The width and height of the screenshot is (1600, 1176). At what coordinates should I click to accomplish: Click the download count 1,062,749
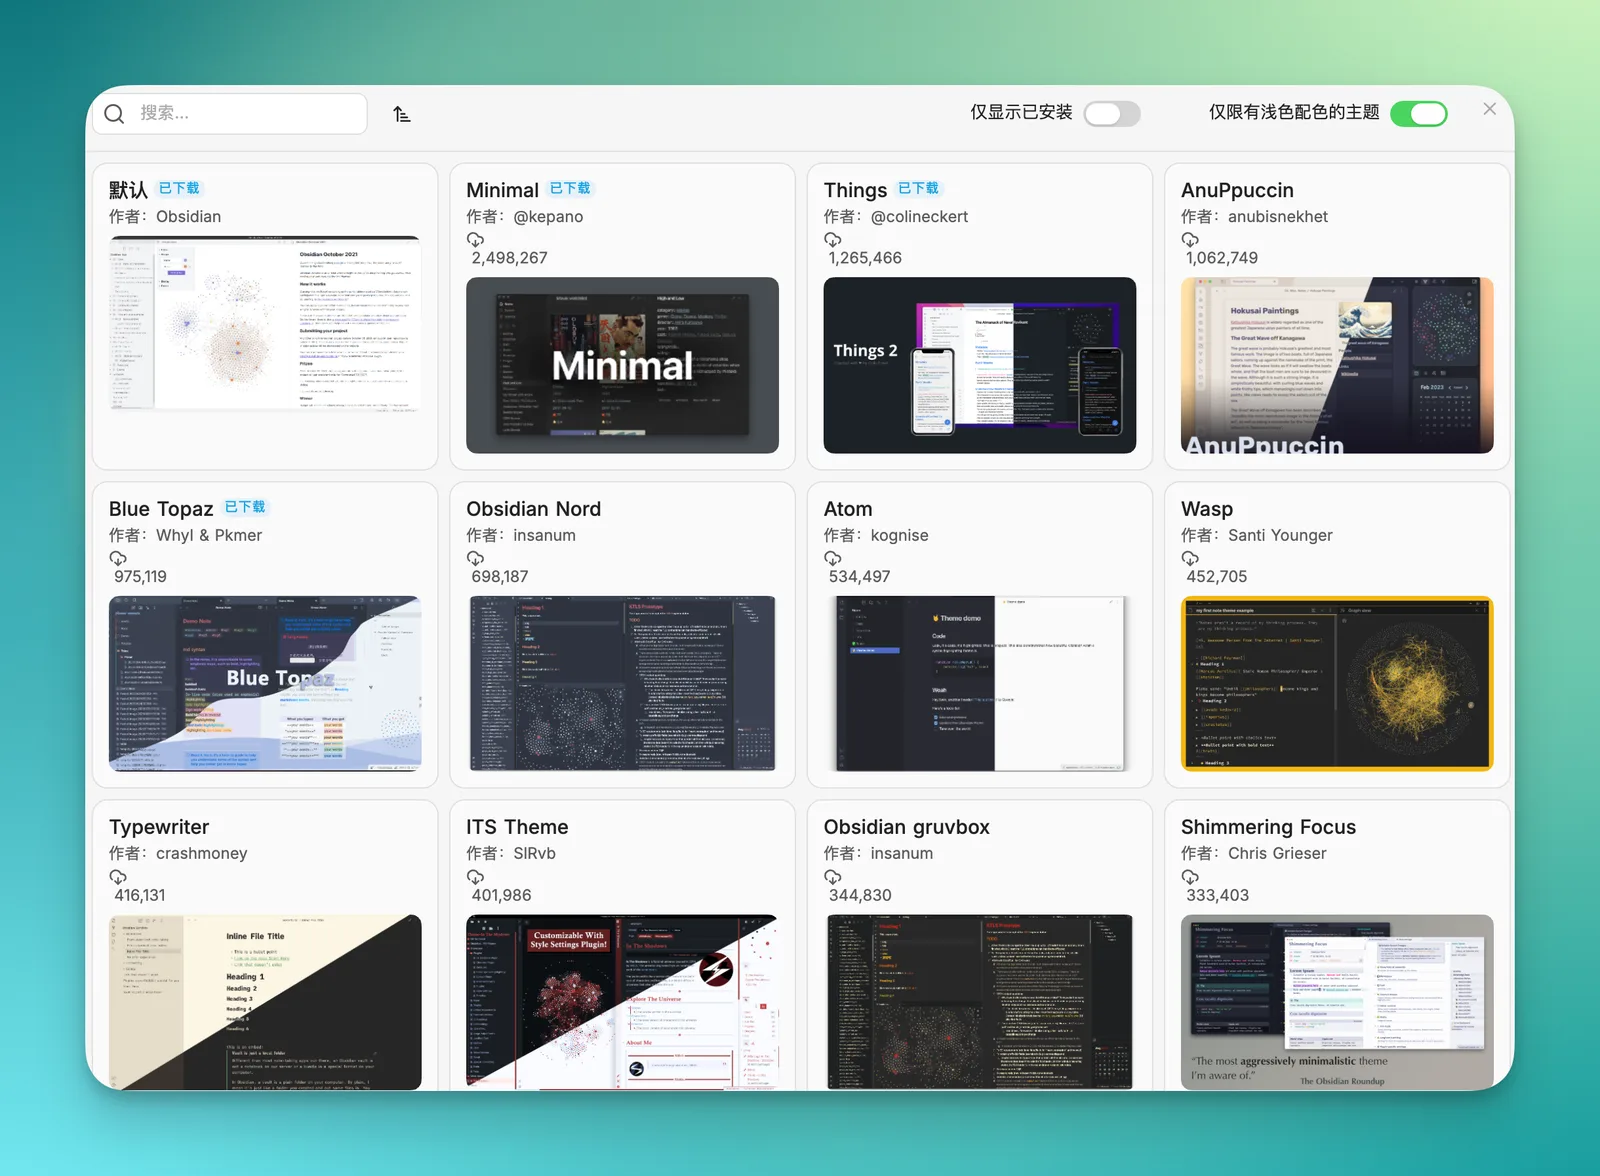click(1222, 258)
